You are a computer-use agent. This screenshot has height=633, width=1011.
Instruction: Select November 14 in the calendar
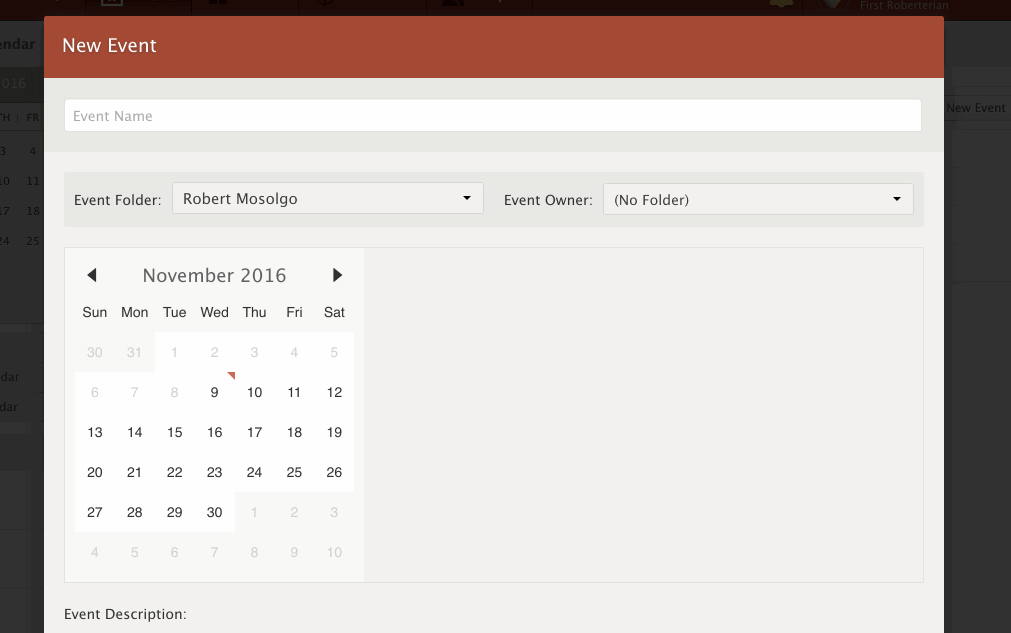[135, 432]
